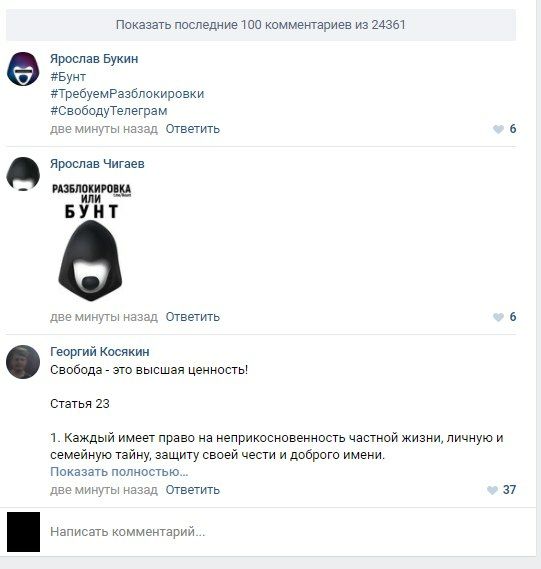Like Георгий Косякин's comment with the heart

pyautogui.click(x=492, y=490)
